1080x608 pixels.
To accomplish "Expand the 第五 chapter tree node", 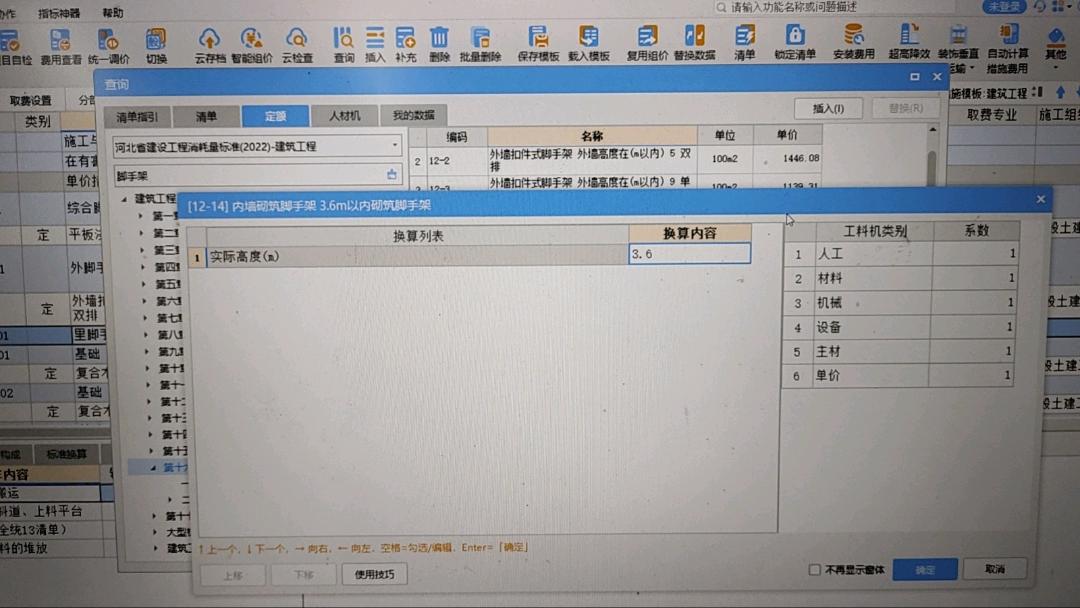I will point(143,284).
